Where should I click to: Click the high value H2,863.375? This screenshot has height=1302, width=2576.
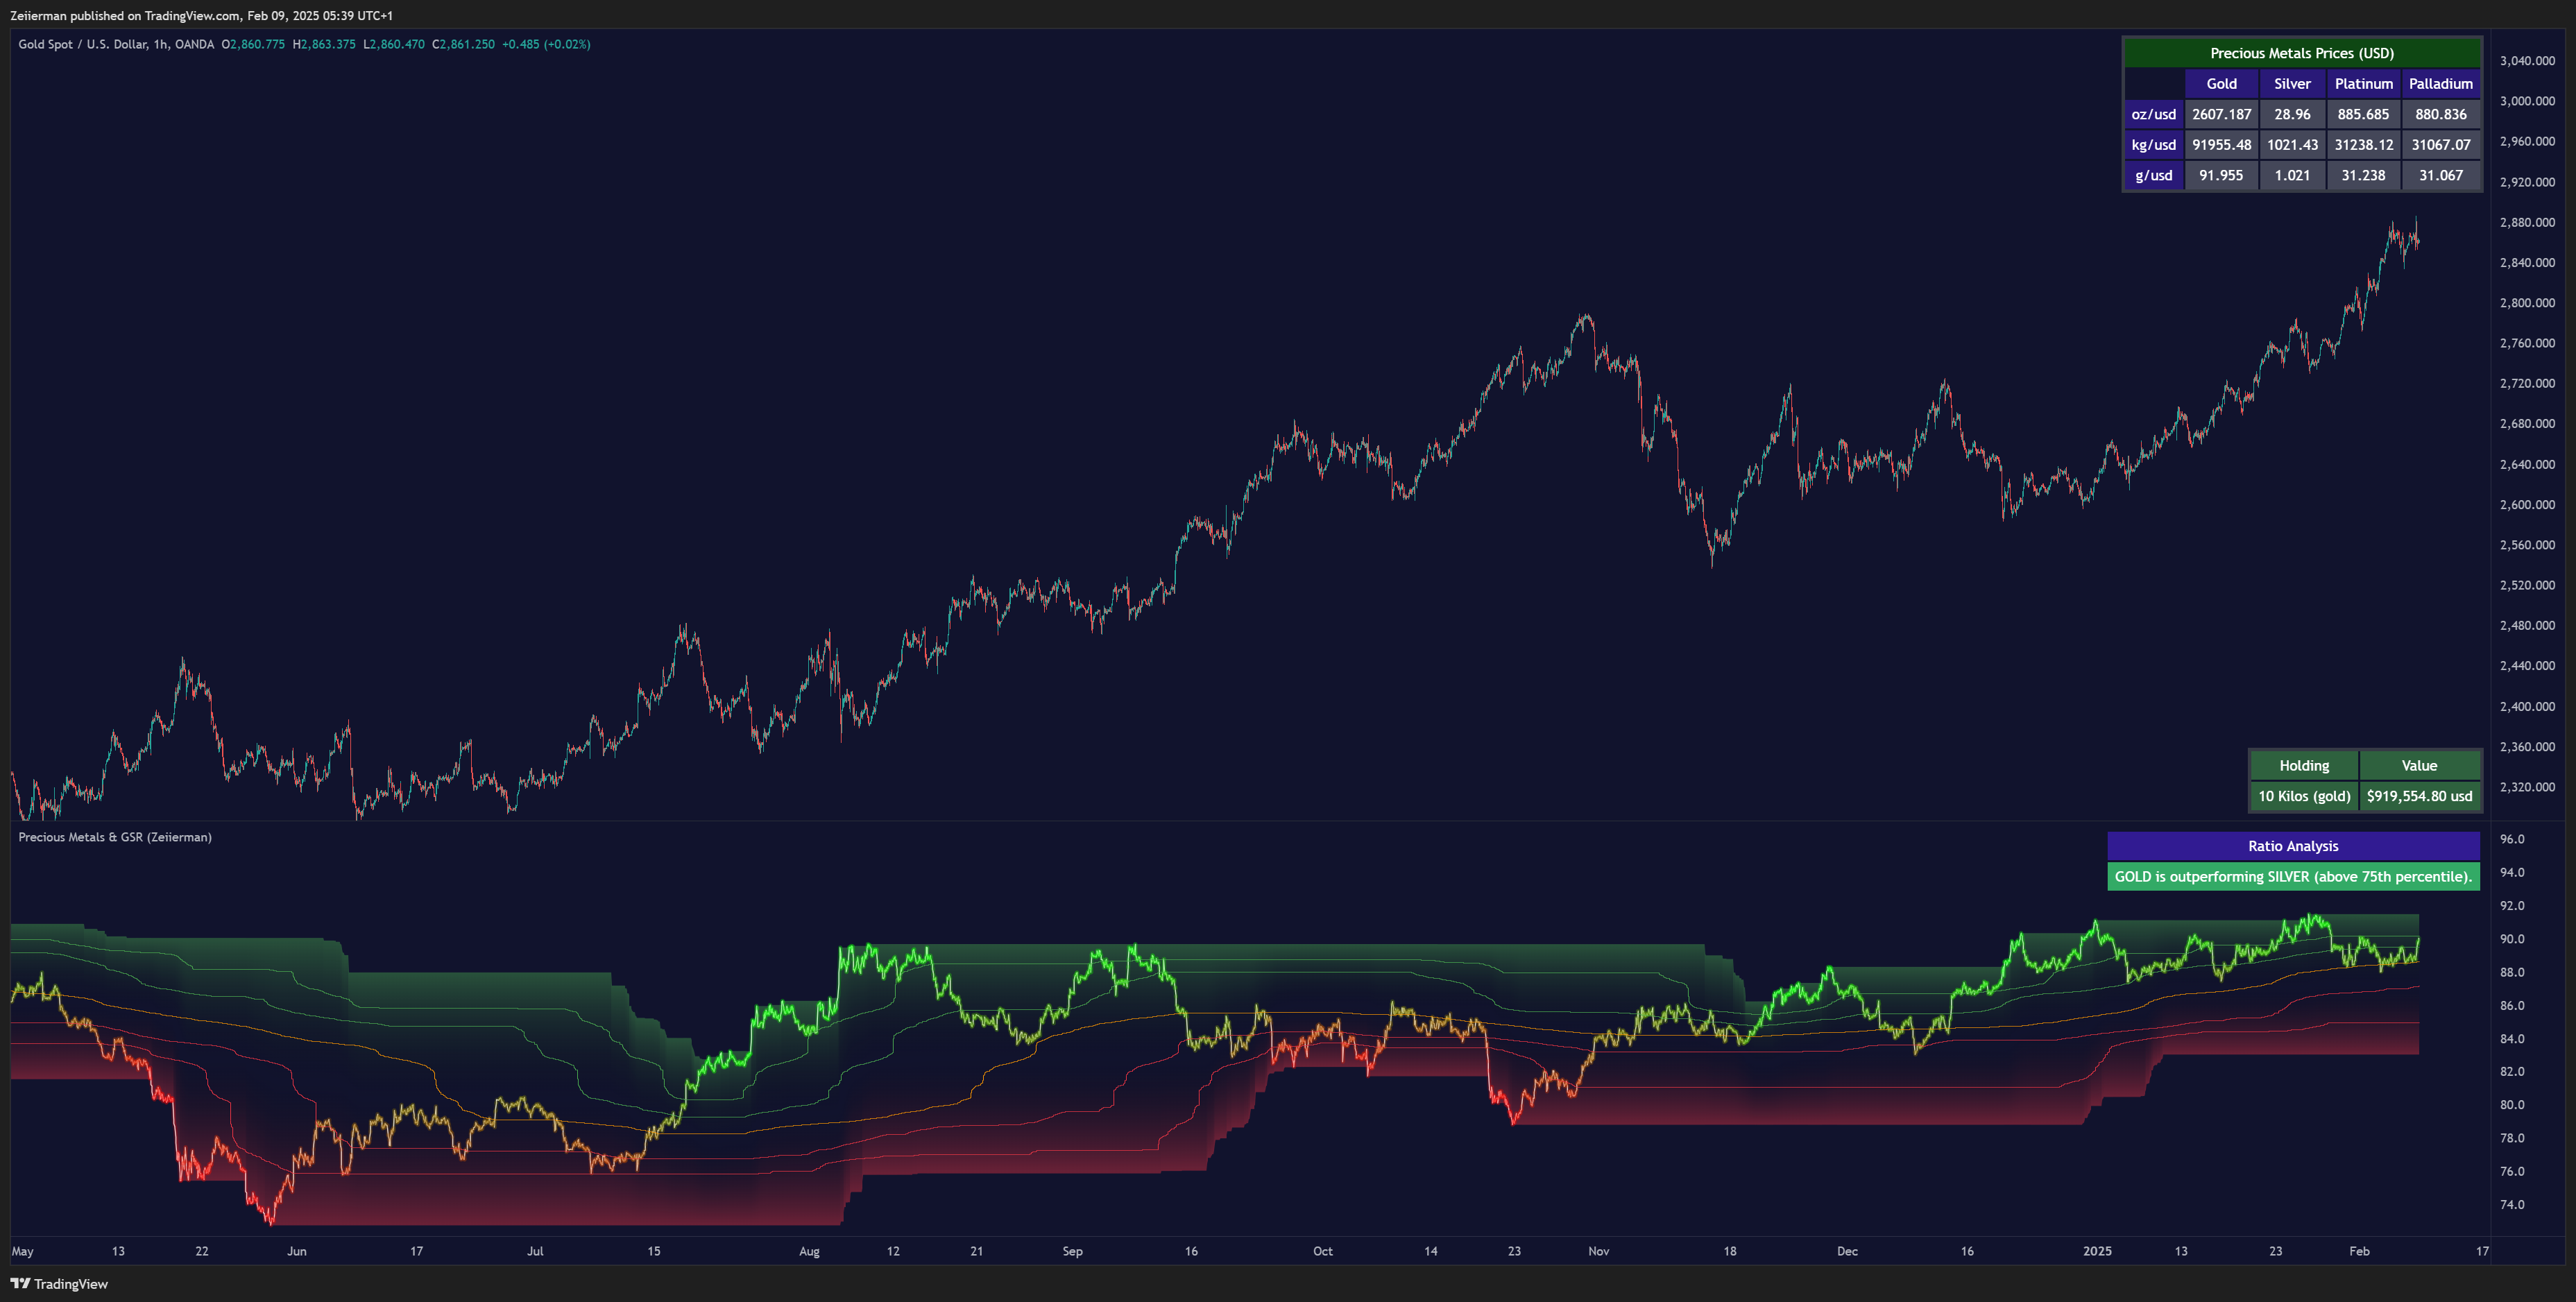[x=324, y=44]
